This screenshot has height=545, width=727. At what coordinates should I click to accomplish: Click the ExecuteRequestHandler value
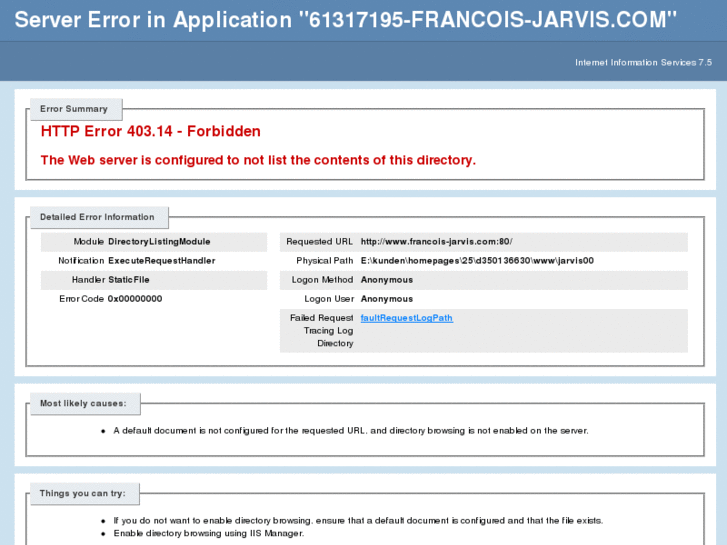(161, 261)
